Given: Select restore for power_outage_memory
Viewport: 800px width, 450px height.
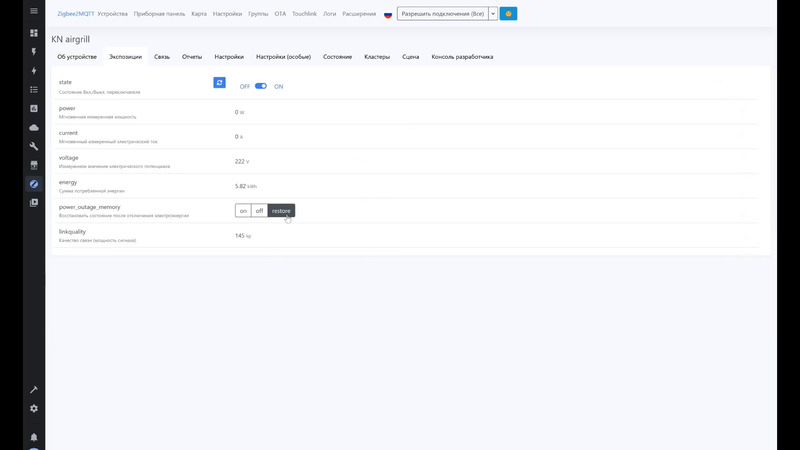Looking at the screenshot, I should [x=281, y=210].
